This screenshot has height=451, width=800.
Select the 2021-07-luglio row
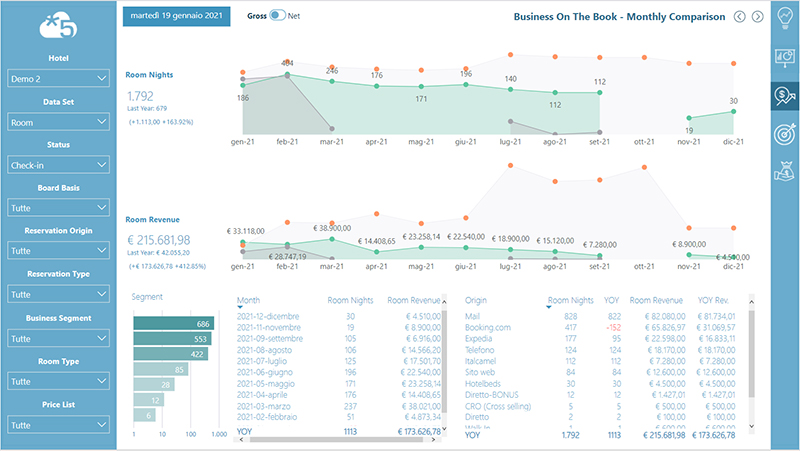pyautogui.click(x=339, y=361)
